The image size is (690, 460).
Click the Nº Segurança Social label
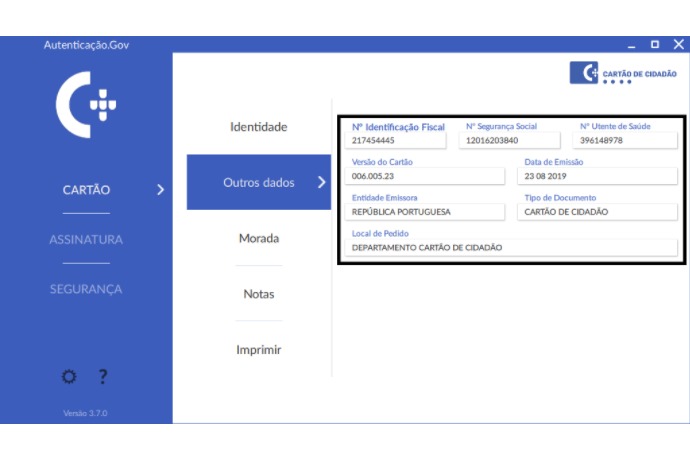click(501, 126)
